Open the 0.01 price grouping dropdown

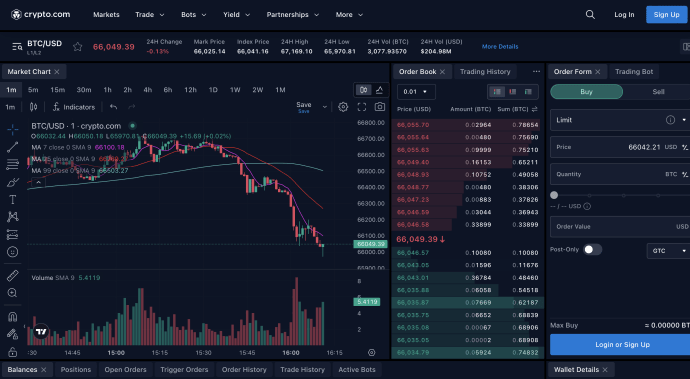pyautogui.click(x=416, y=92)
